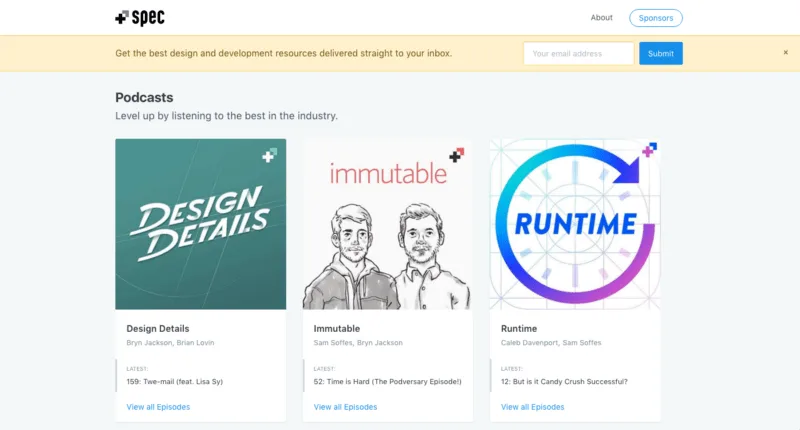
Task: Select the Immutable podcast title
Action: (x=337, y=328)
